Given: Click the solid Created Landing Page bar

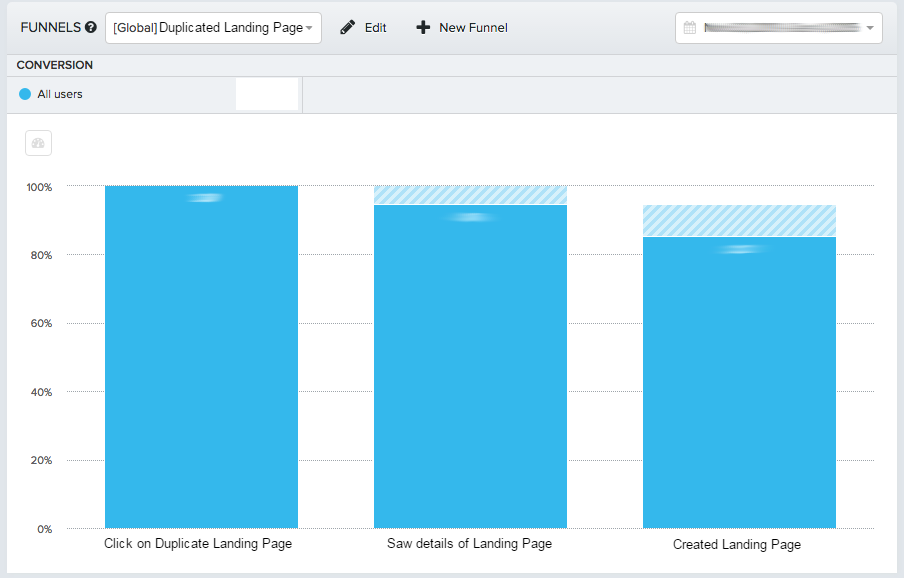Looking at the screenshot, I should tap(739, 383).
